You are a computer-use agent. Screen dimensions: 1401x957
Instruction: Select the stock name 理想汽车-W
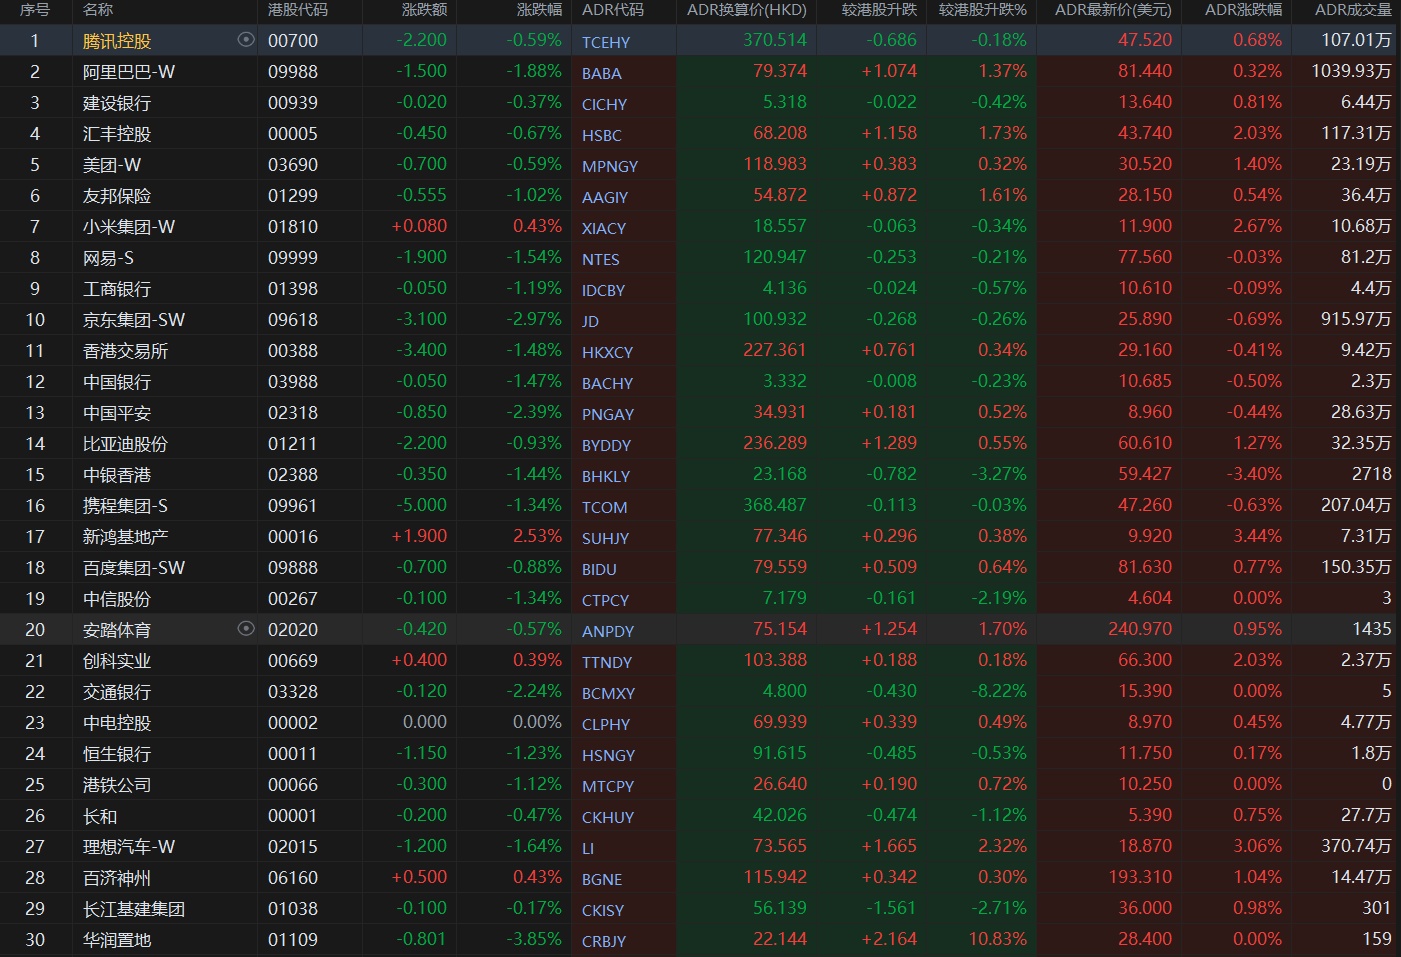click(x=129, y=847)
